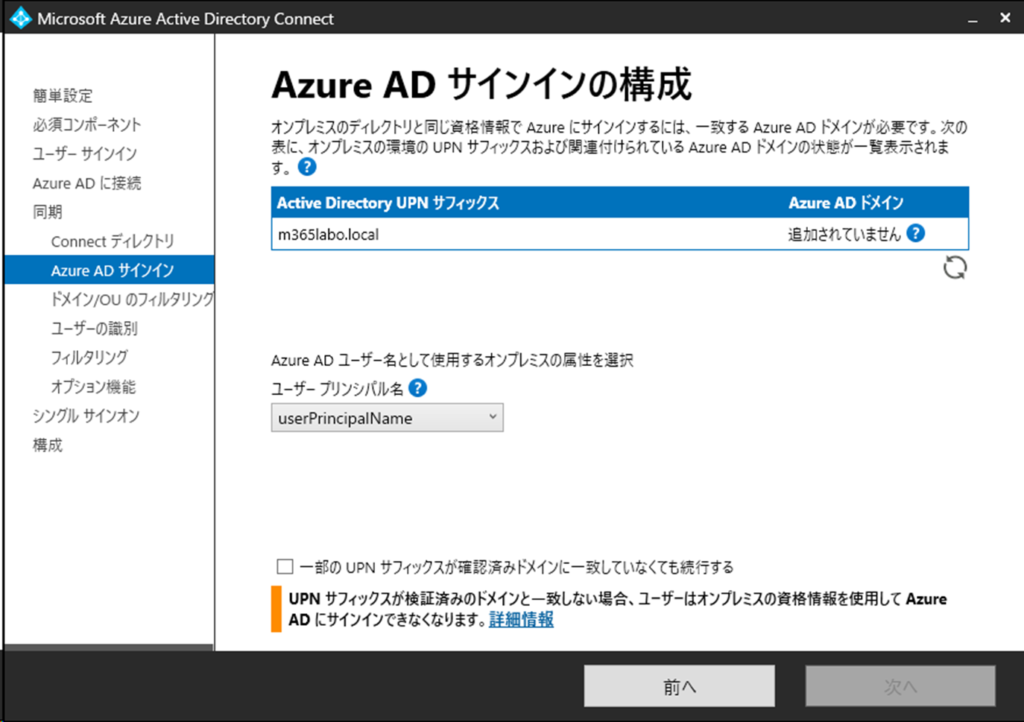Click the 同期 sidebar item

tap(48, 212)
